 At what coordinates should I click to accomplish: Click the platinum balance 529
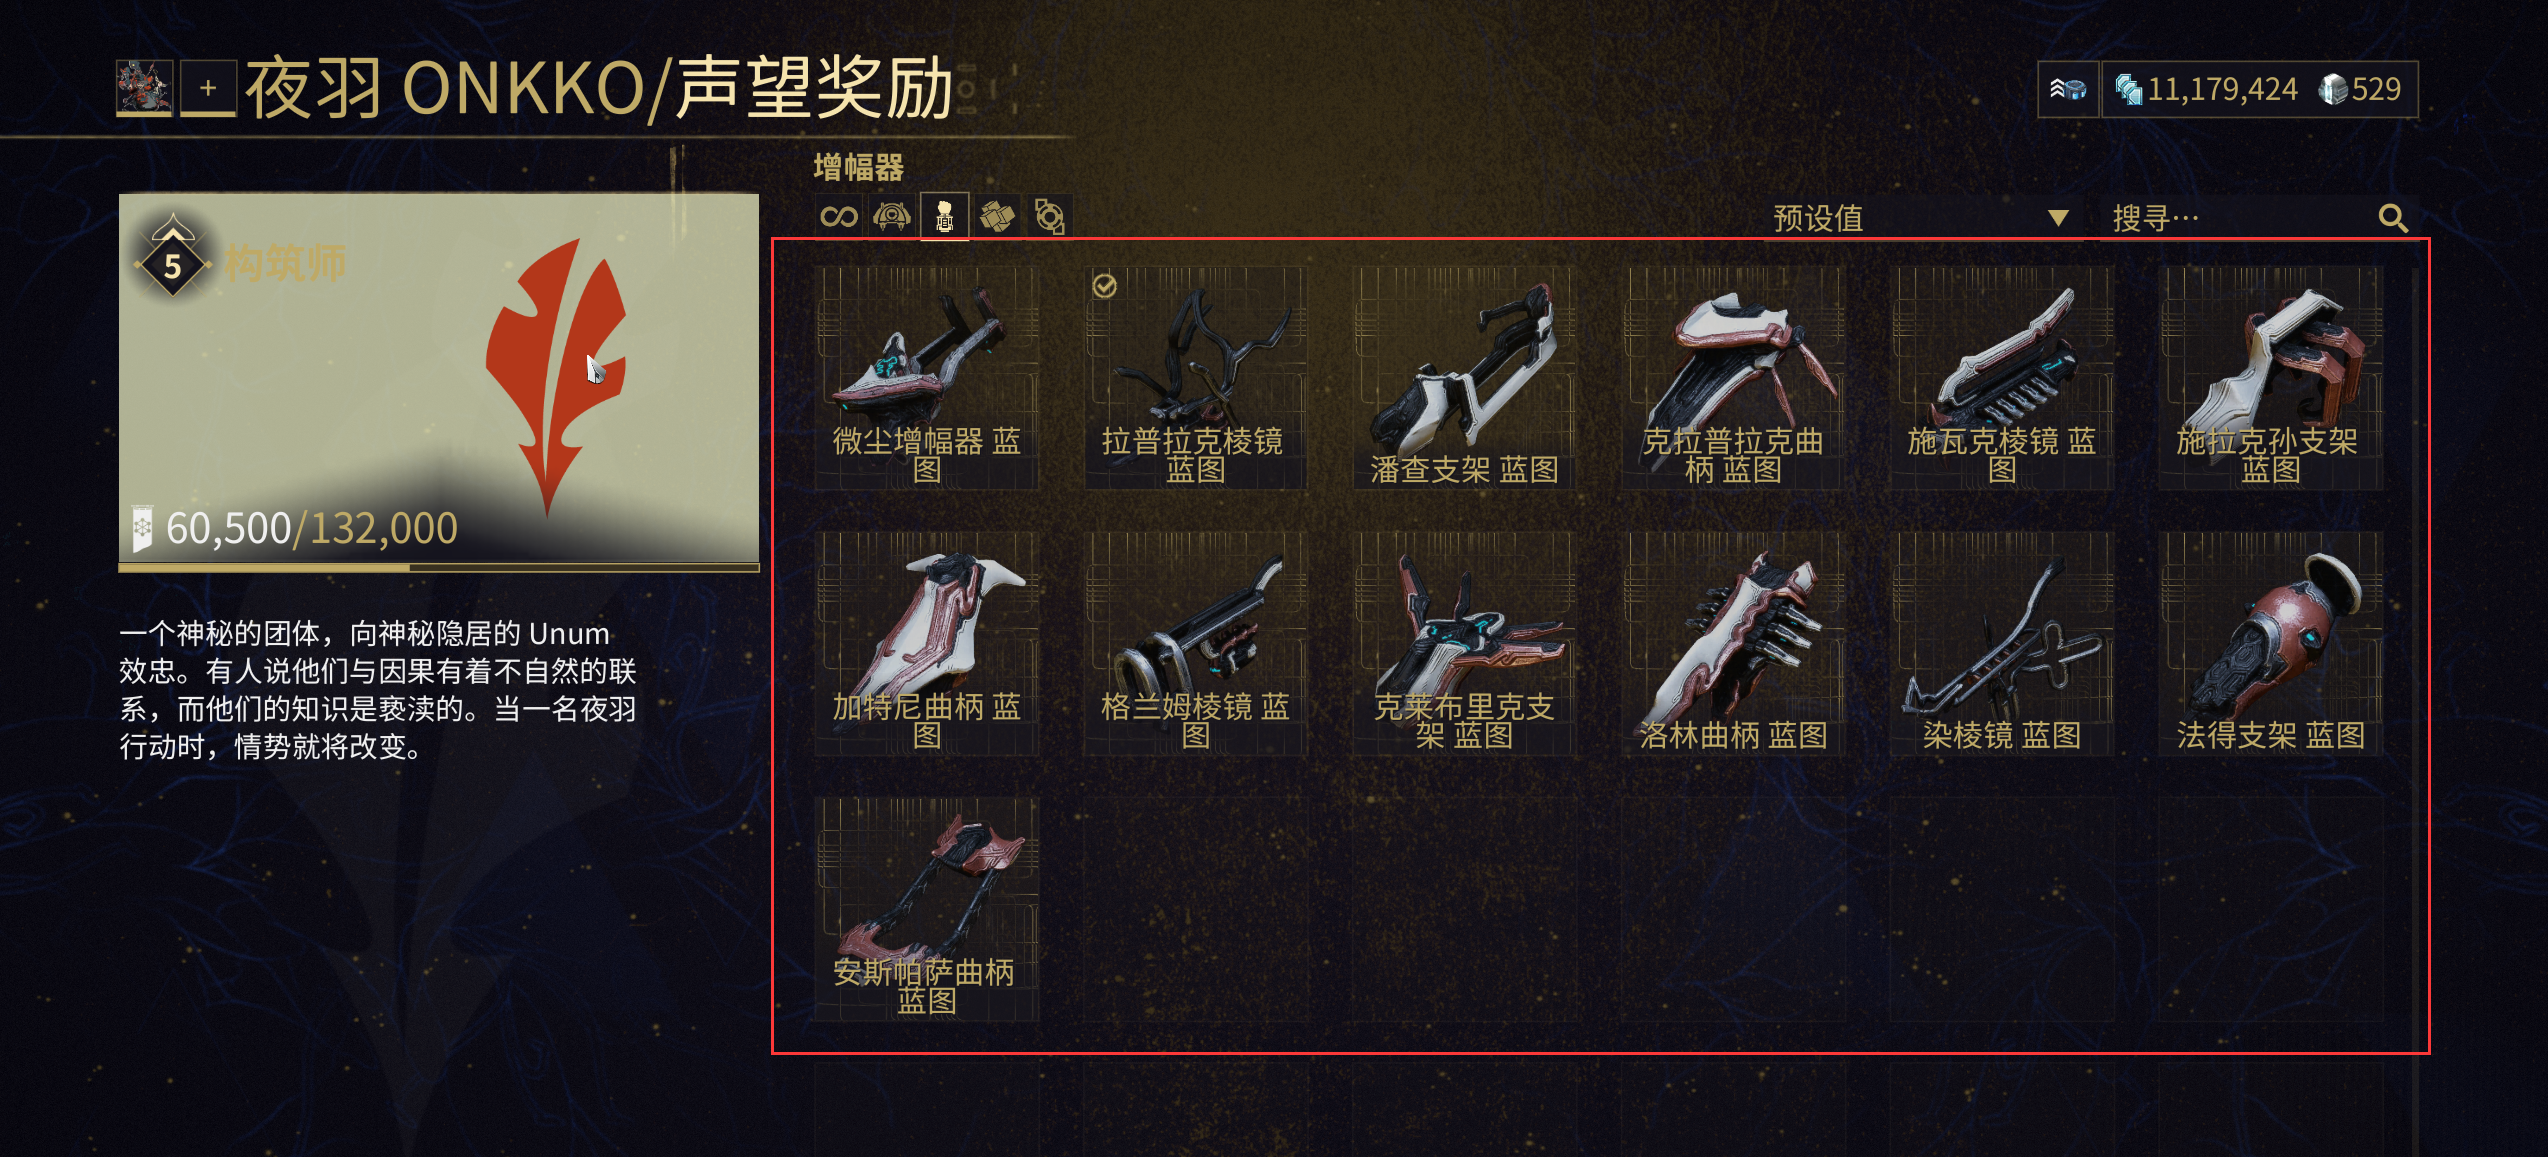click(x=2360, y=90)
